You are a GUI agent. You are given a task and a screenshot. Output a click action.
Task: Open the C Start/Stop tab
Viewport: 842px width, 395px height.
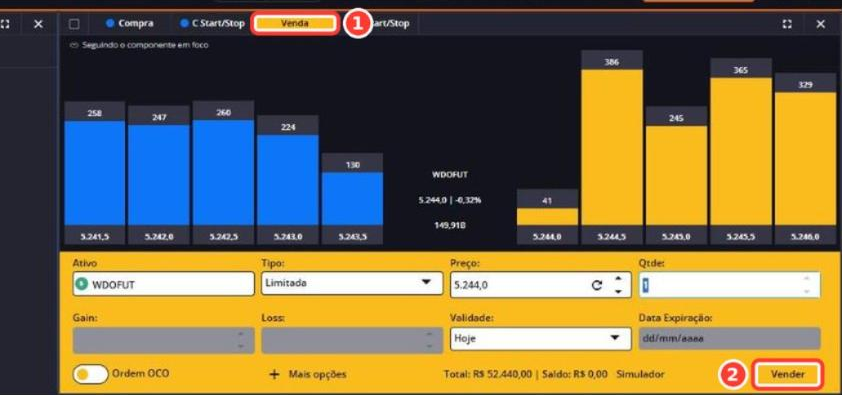click(x=213, y=24)
